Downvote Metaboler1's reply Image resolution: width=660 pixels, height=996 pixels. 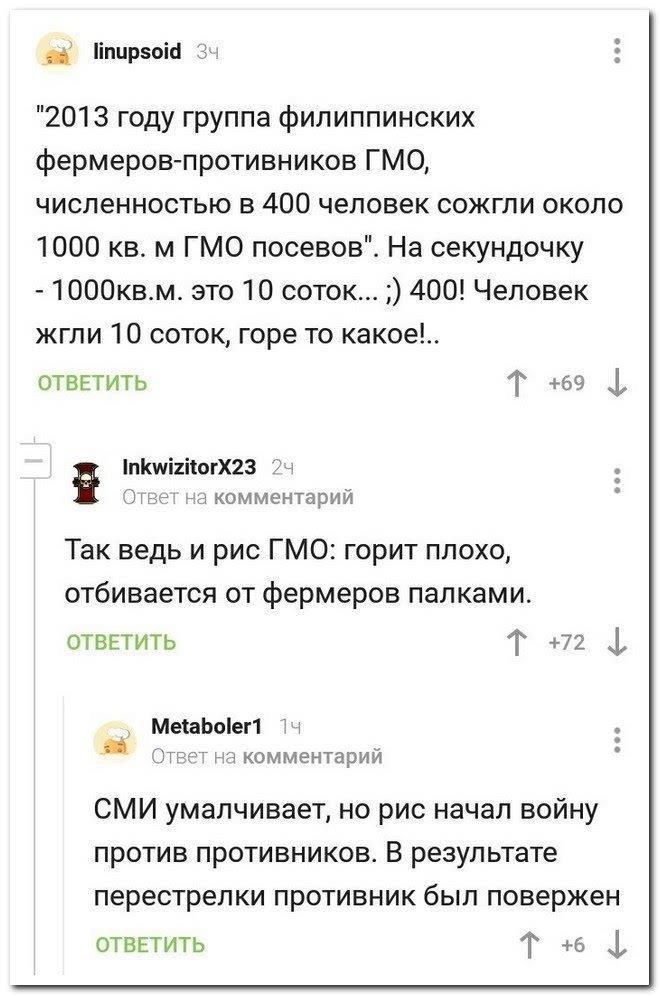pyautogui.click(x=617, y=943)
